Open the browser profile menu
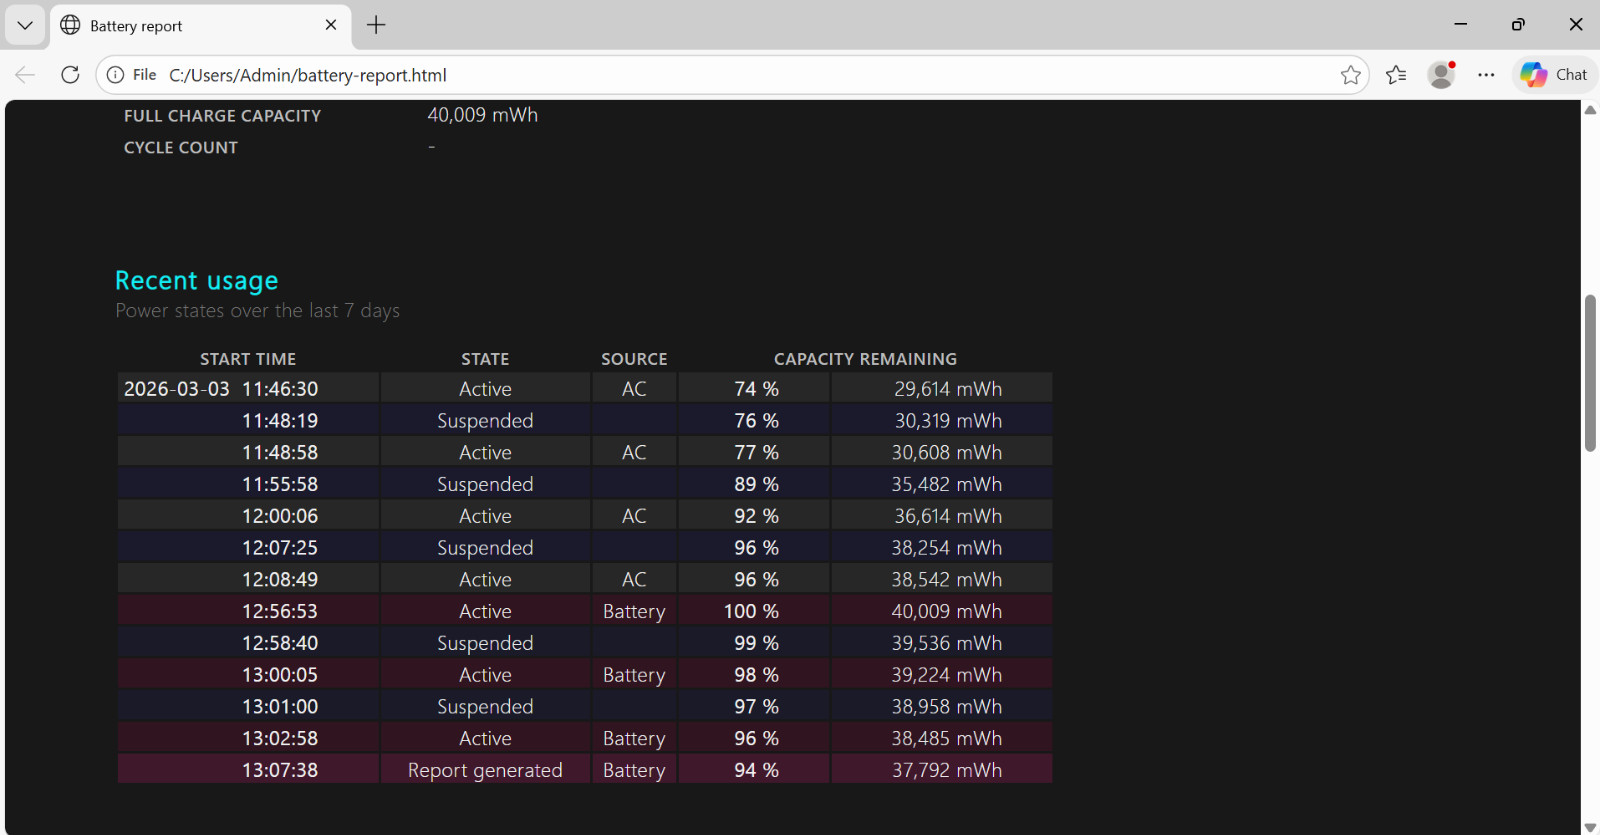The image size is (1600, 835). pos(1441,75)
